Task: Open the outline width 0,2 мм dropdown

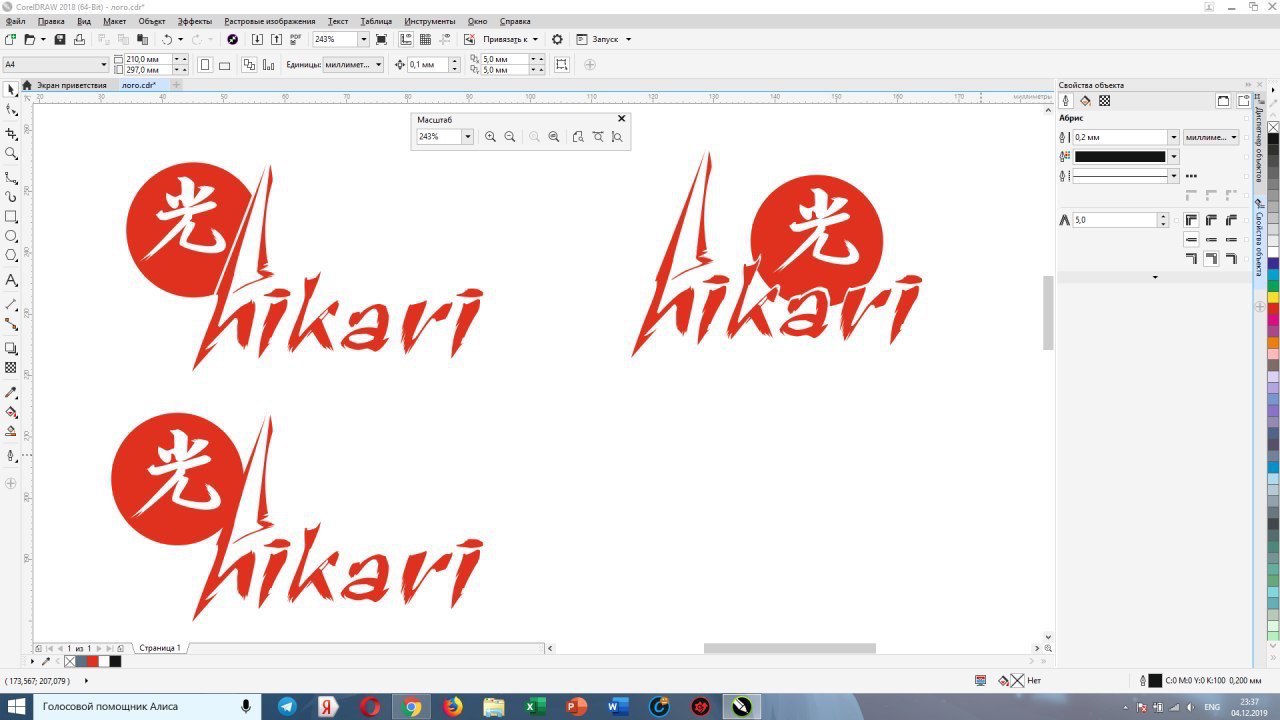Action: 1174,137
